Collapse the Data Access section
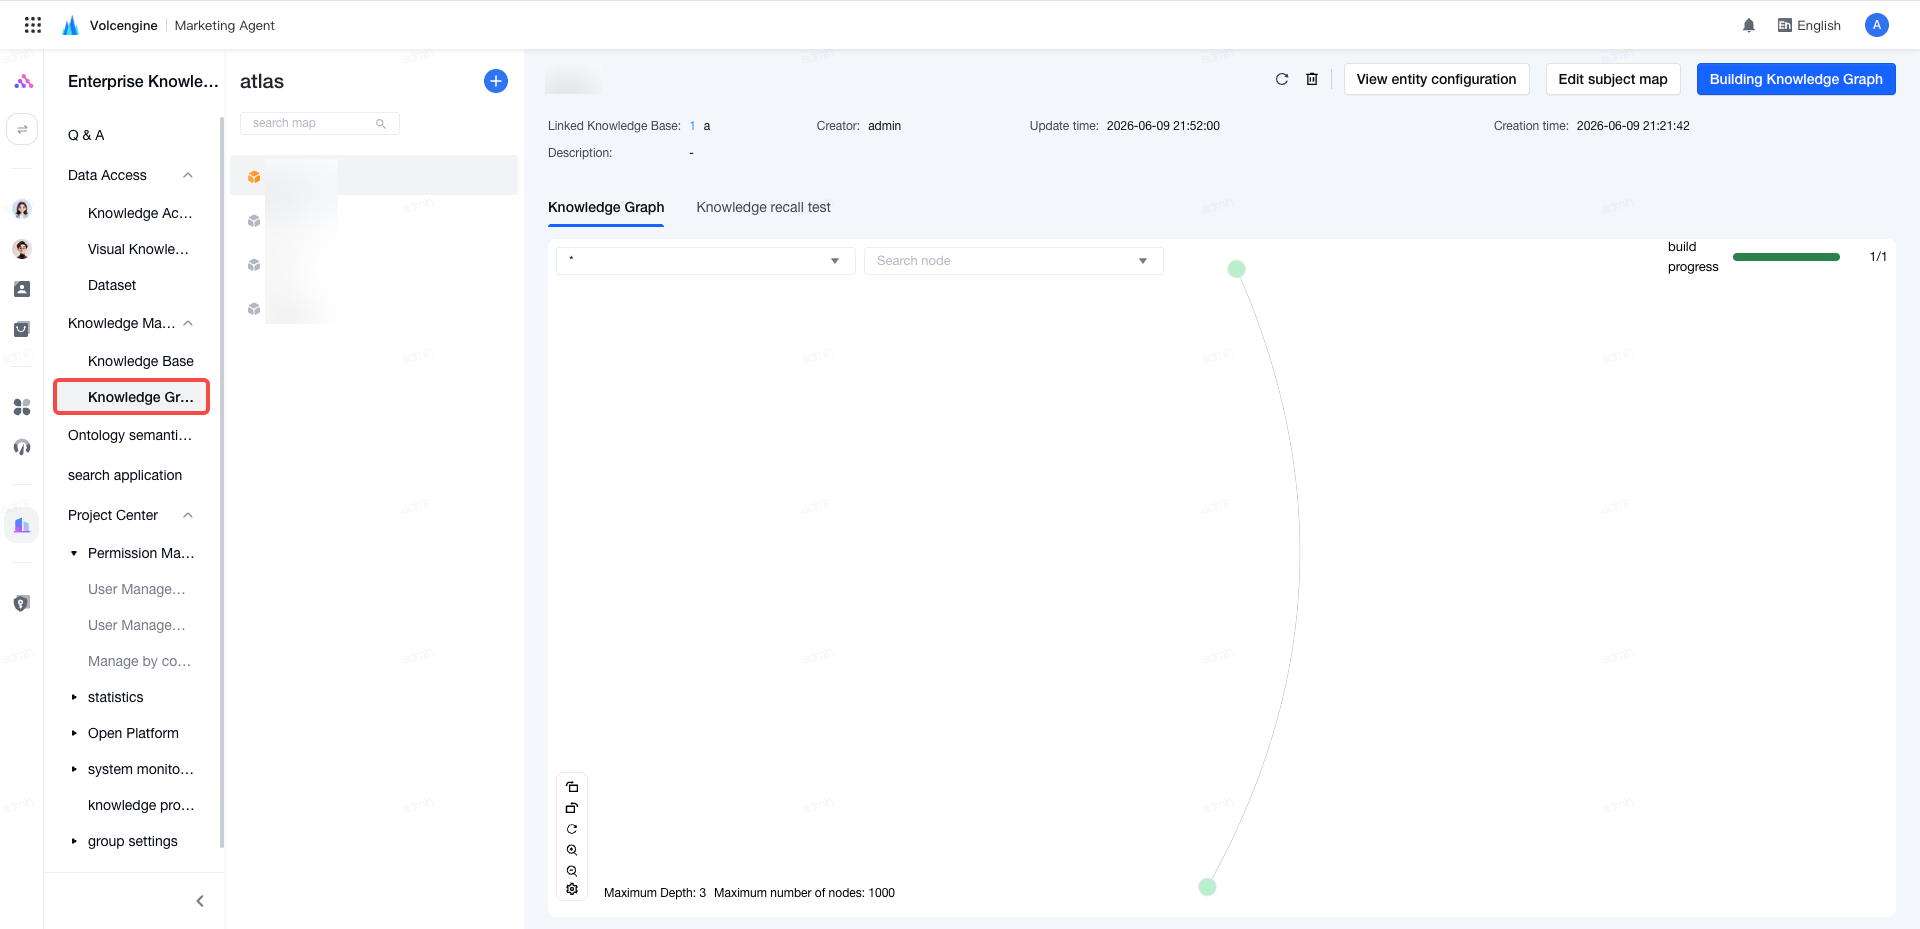 [188, 175]
